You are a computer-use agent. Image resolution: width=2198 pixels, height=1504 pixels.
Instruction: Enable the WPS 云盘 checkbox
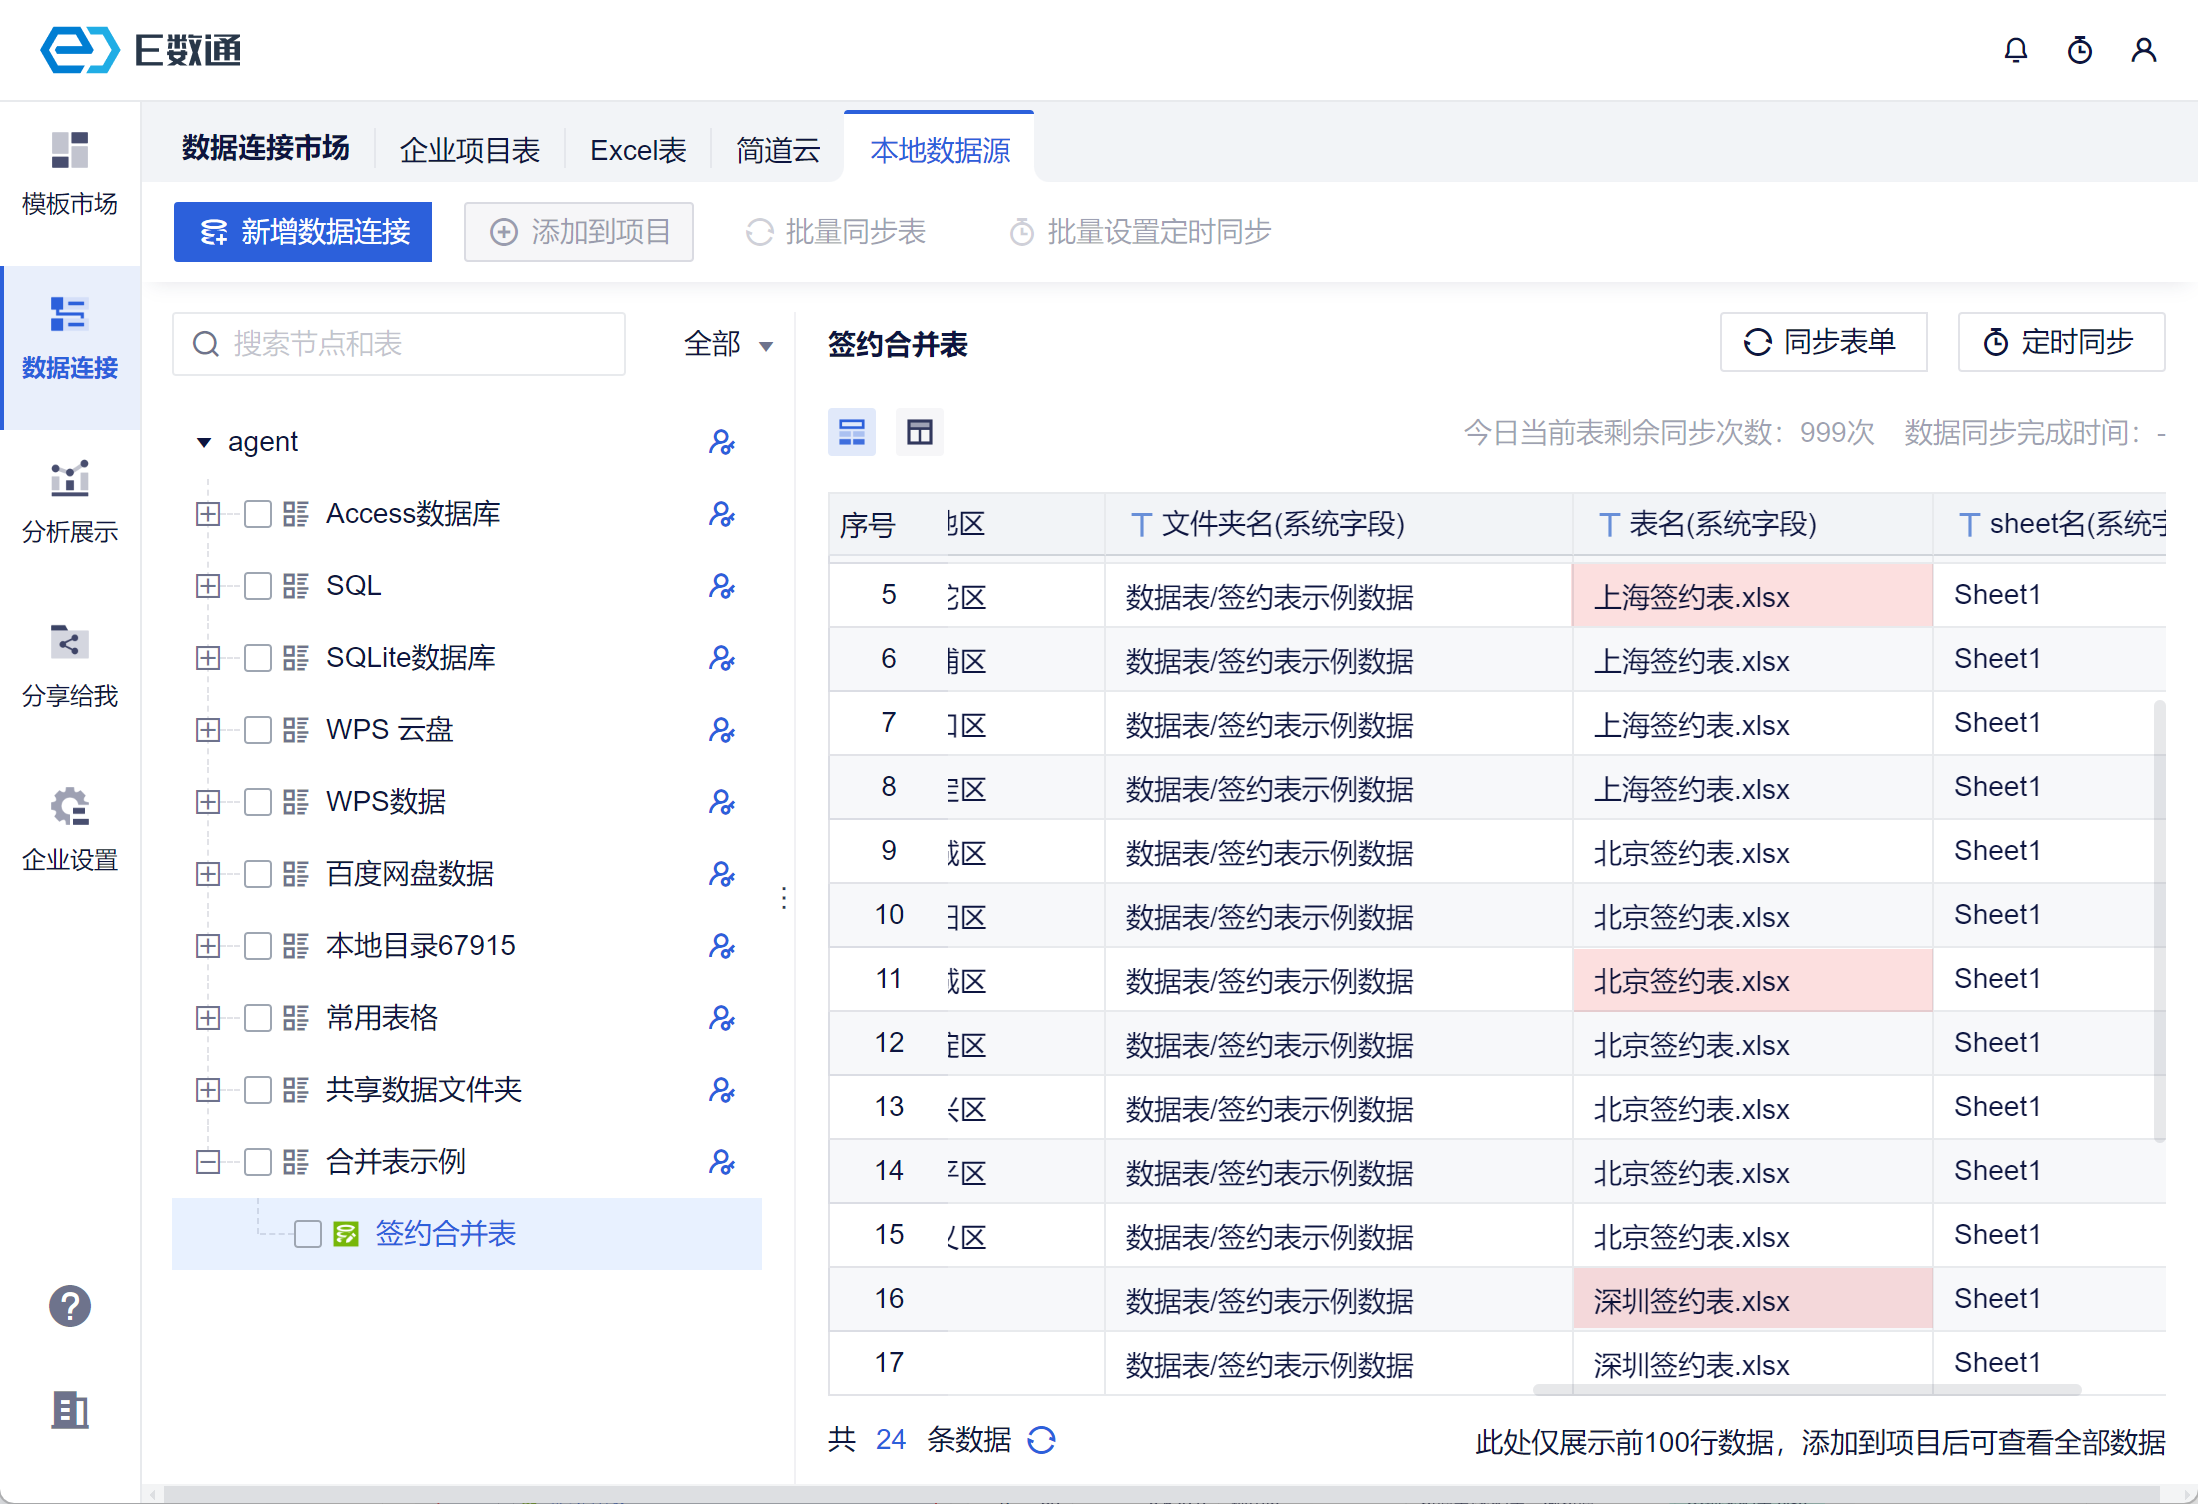258,730
